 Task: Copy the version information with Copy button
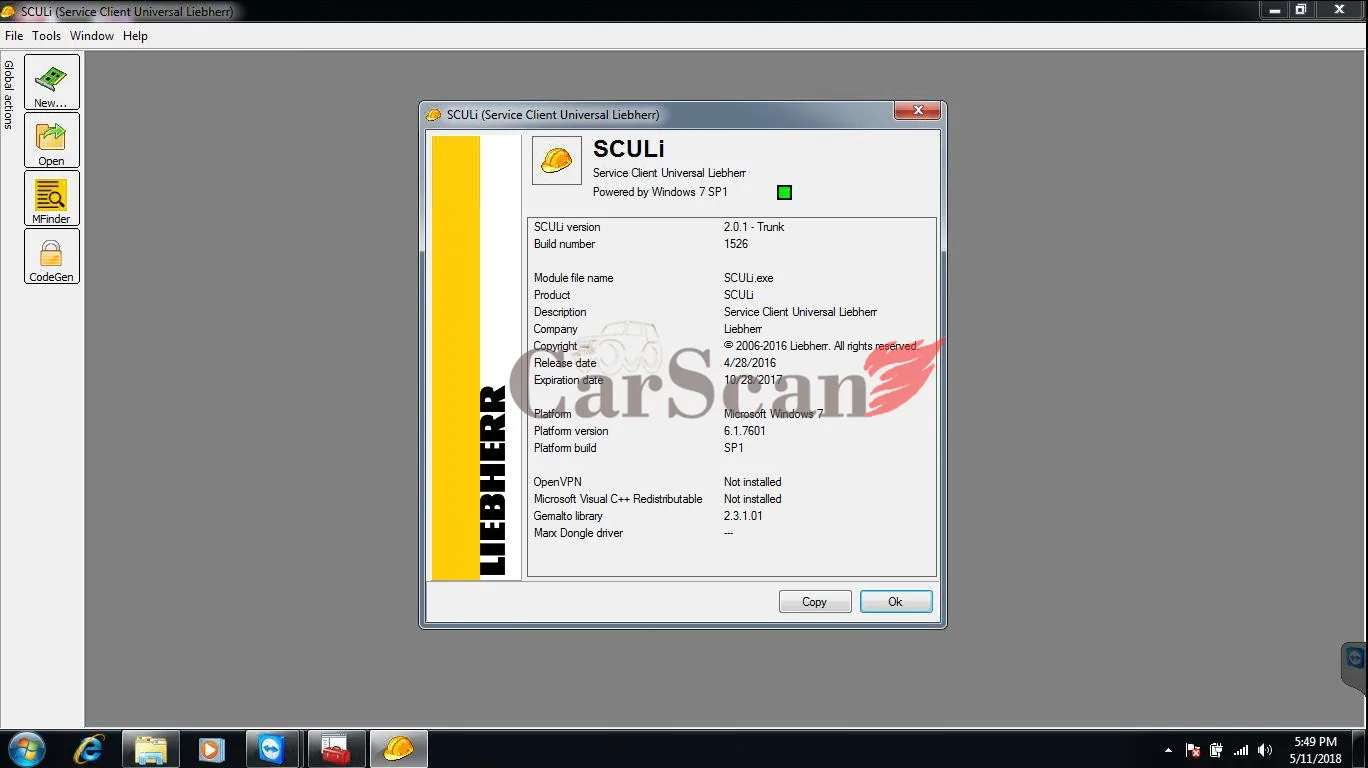coord(815,602)
